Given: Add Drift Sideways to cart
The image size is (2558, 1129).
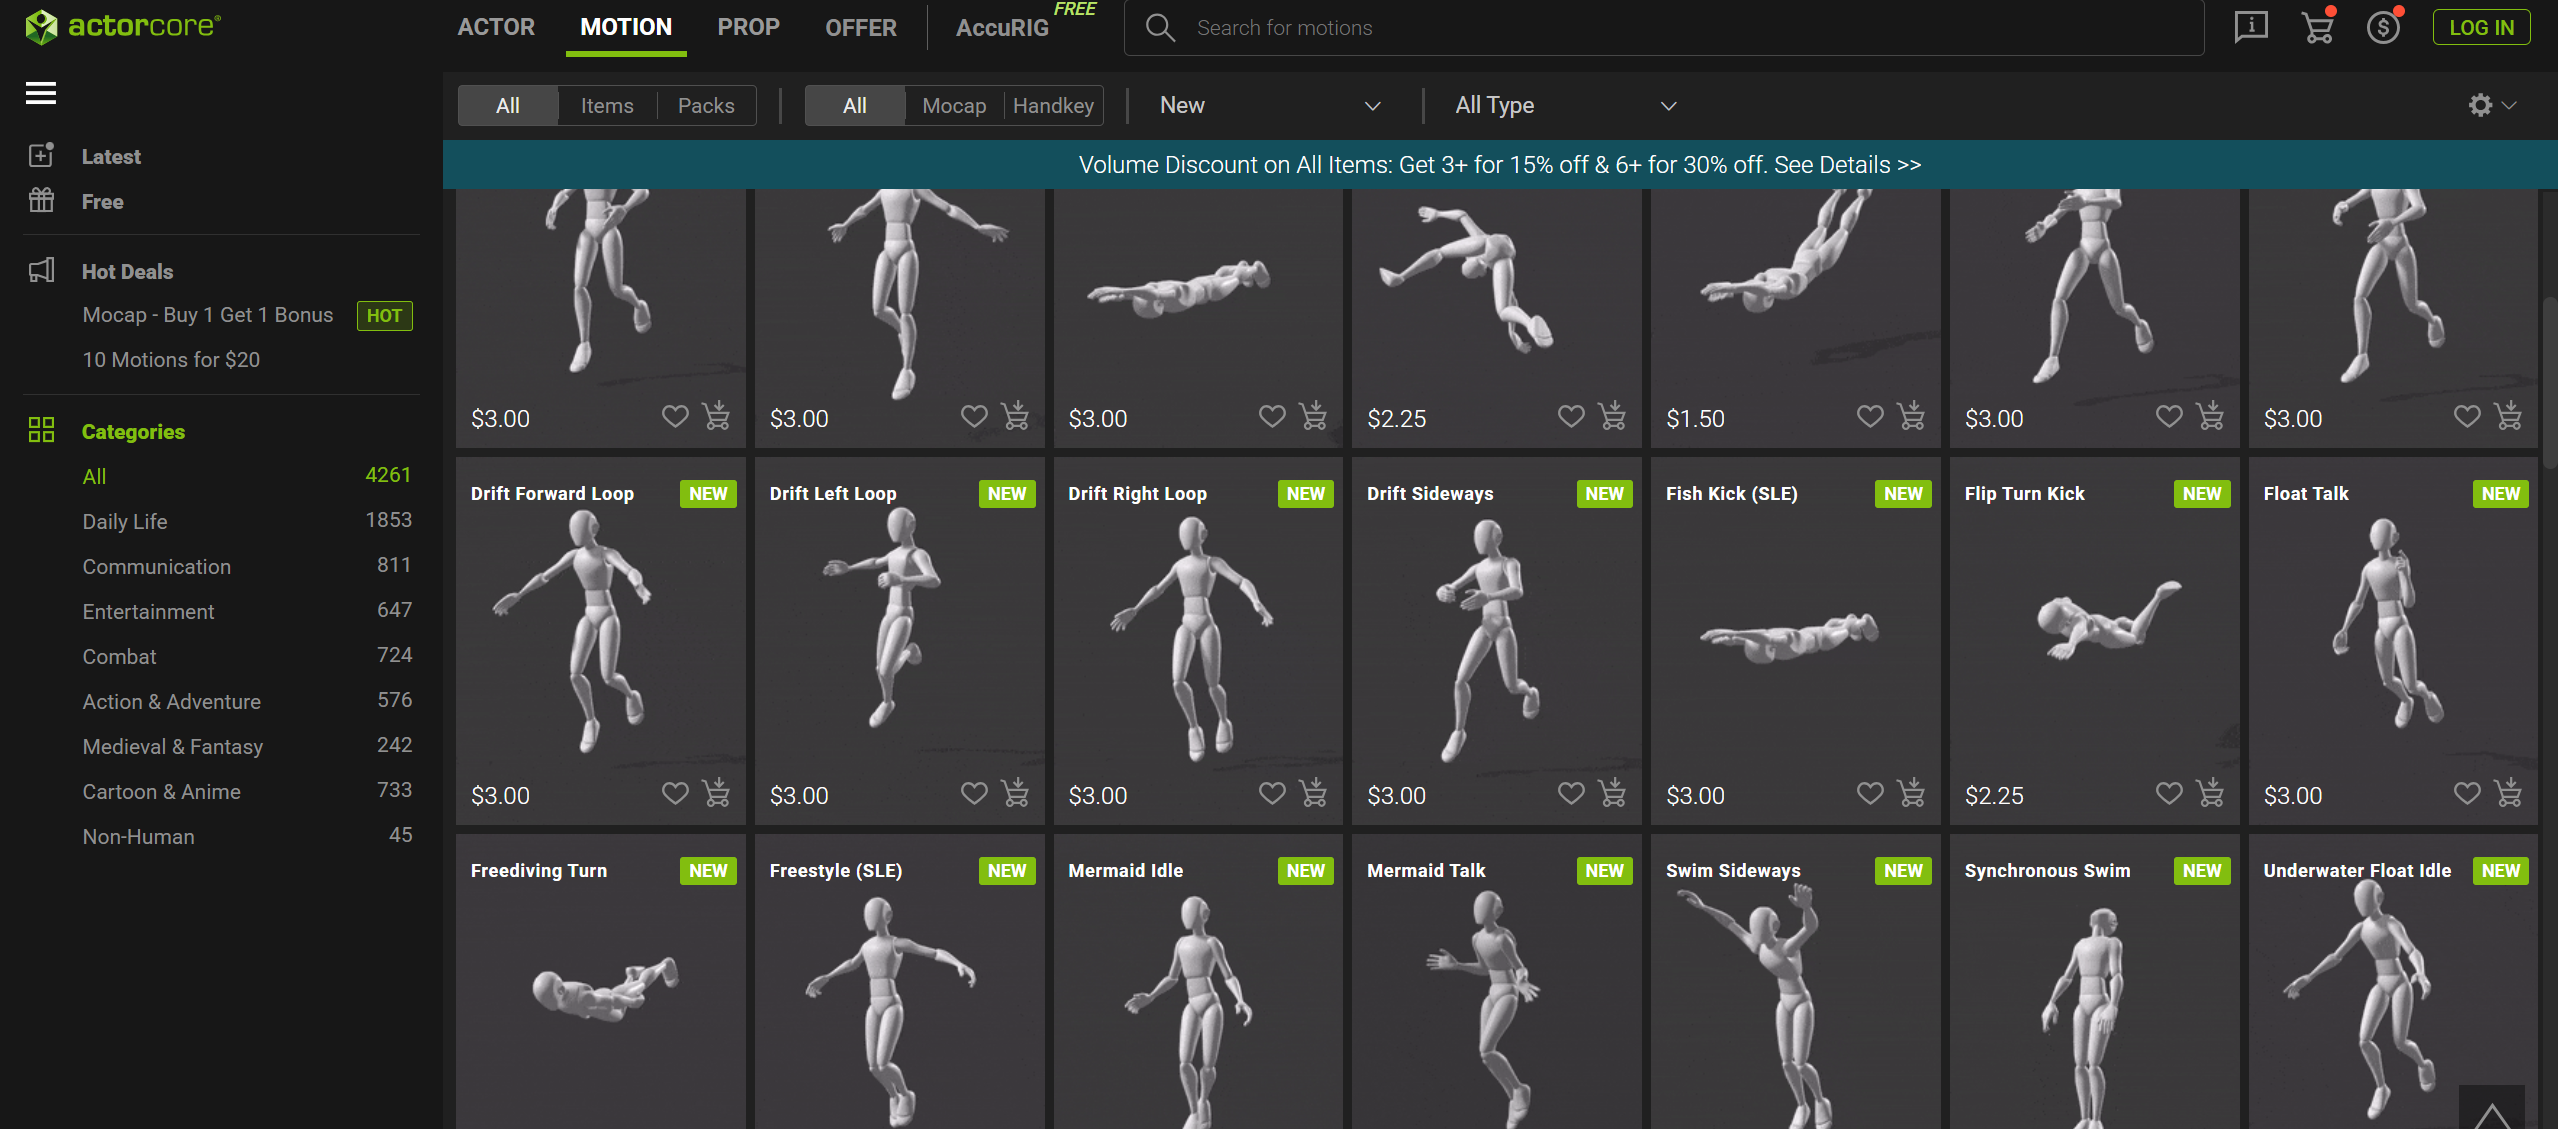Looking at the screenshot, I should 1612,793.
